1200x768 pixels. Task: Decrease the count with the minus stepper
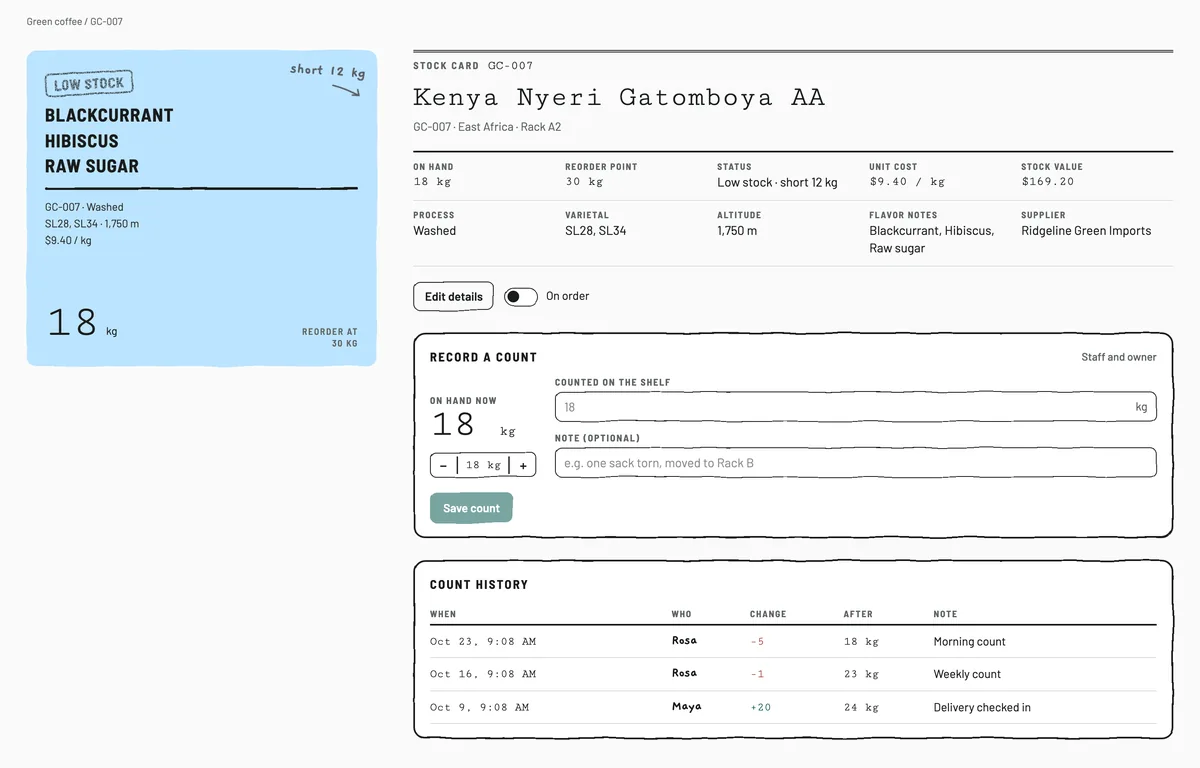click(x=443, y=465)
